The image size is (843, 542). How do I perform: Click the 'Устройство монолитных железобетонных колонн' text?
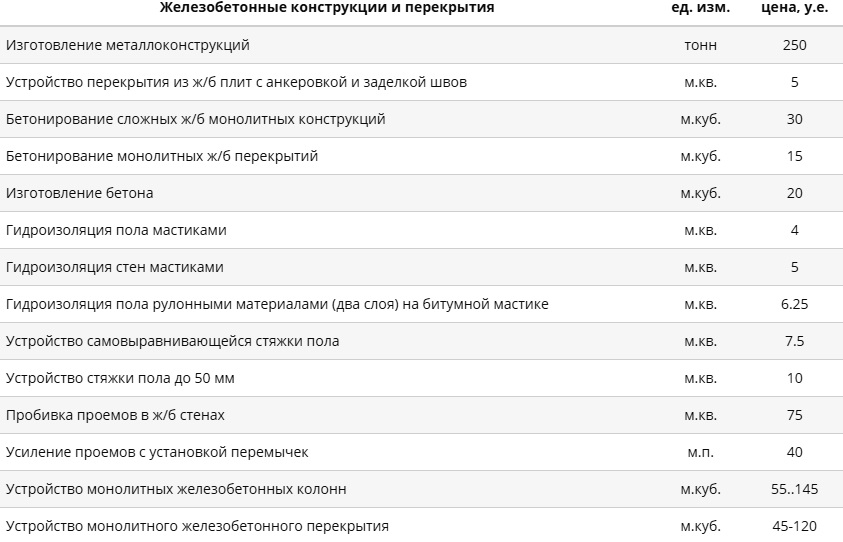176,489
